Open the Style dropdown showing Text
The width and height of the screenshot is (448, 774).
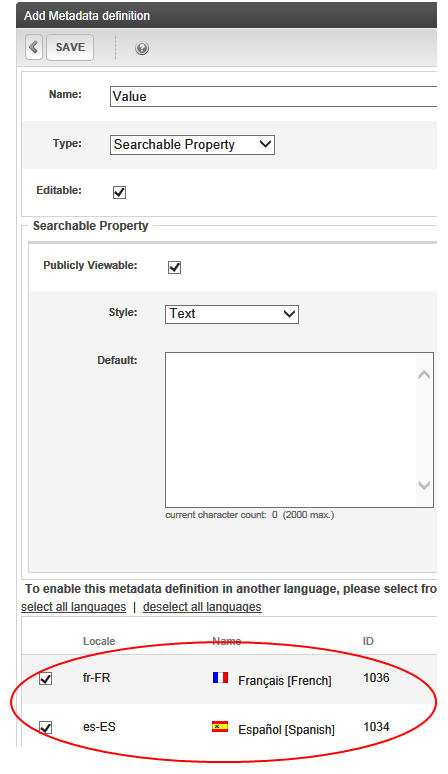pos(232,314)
